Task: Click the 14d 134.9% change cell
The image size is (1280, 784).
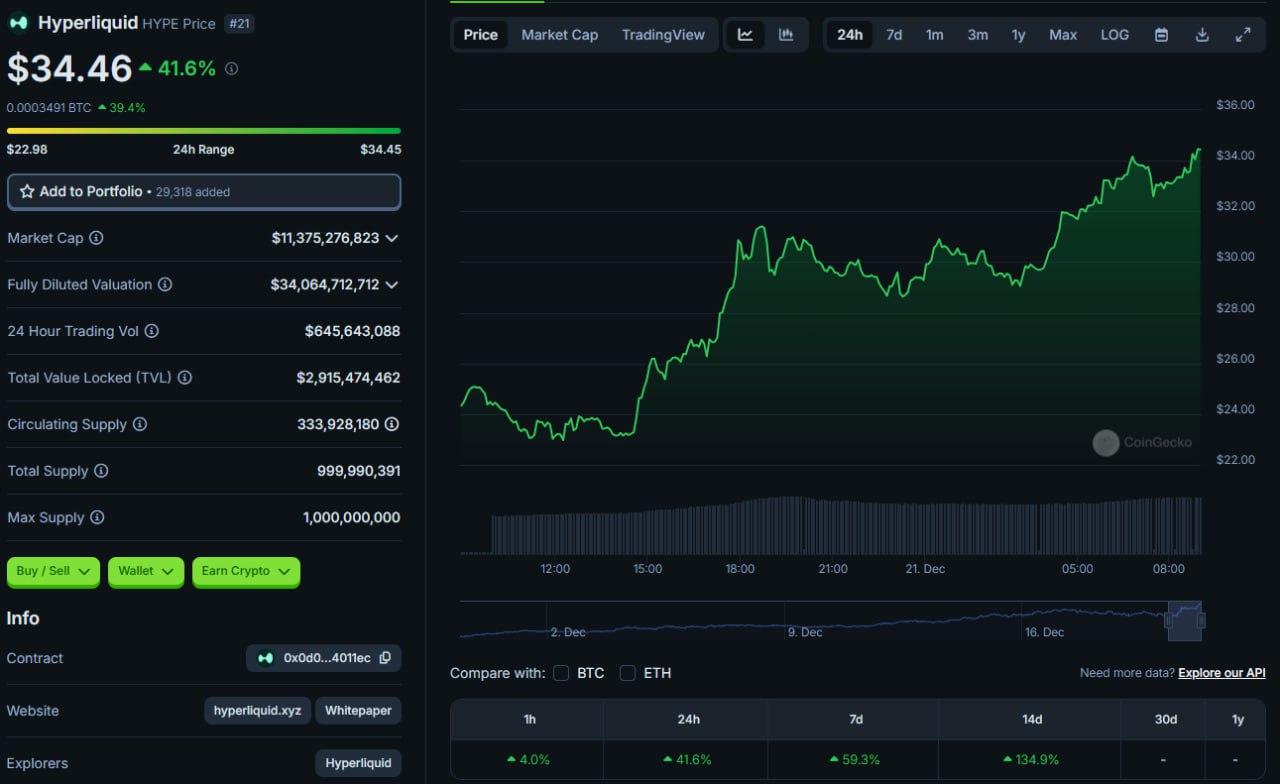Action: click(1031, 760)
